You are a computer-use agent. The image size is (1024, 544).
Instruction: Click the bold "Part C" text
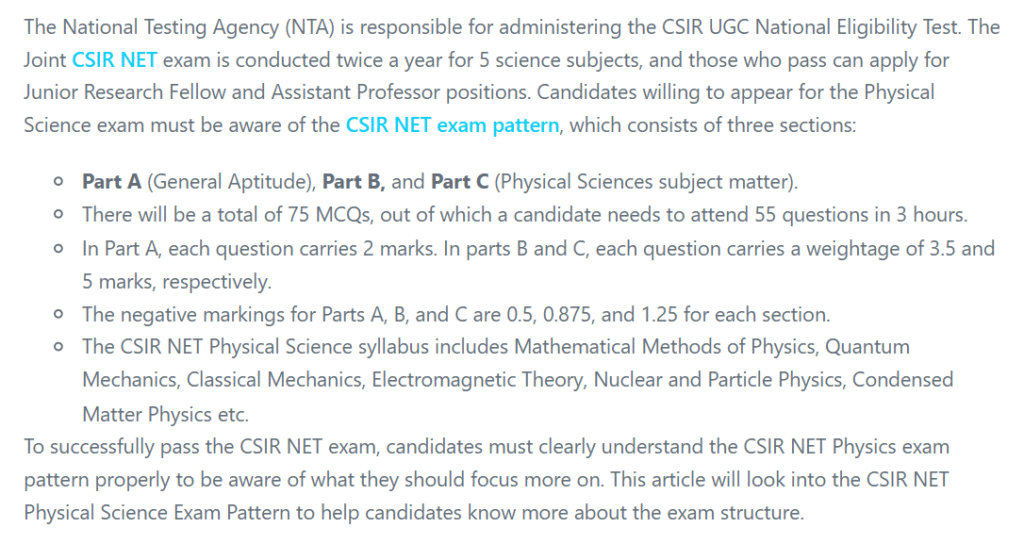coord(460,182)
